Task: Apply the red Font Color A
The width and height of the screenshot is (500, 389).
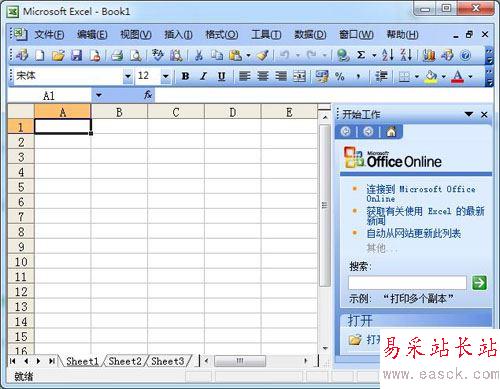Action: pyautogui.click(x=458, y=76)
